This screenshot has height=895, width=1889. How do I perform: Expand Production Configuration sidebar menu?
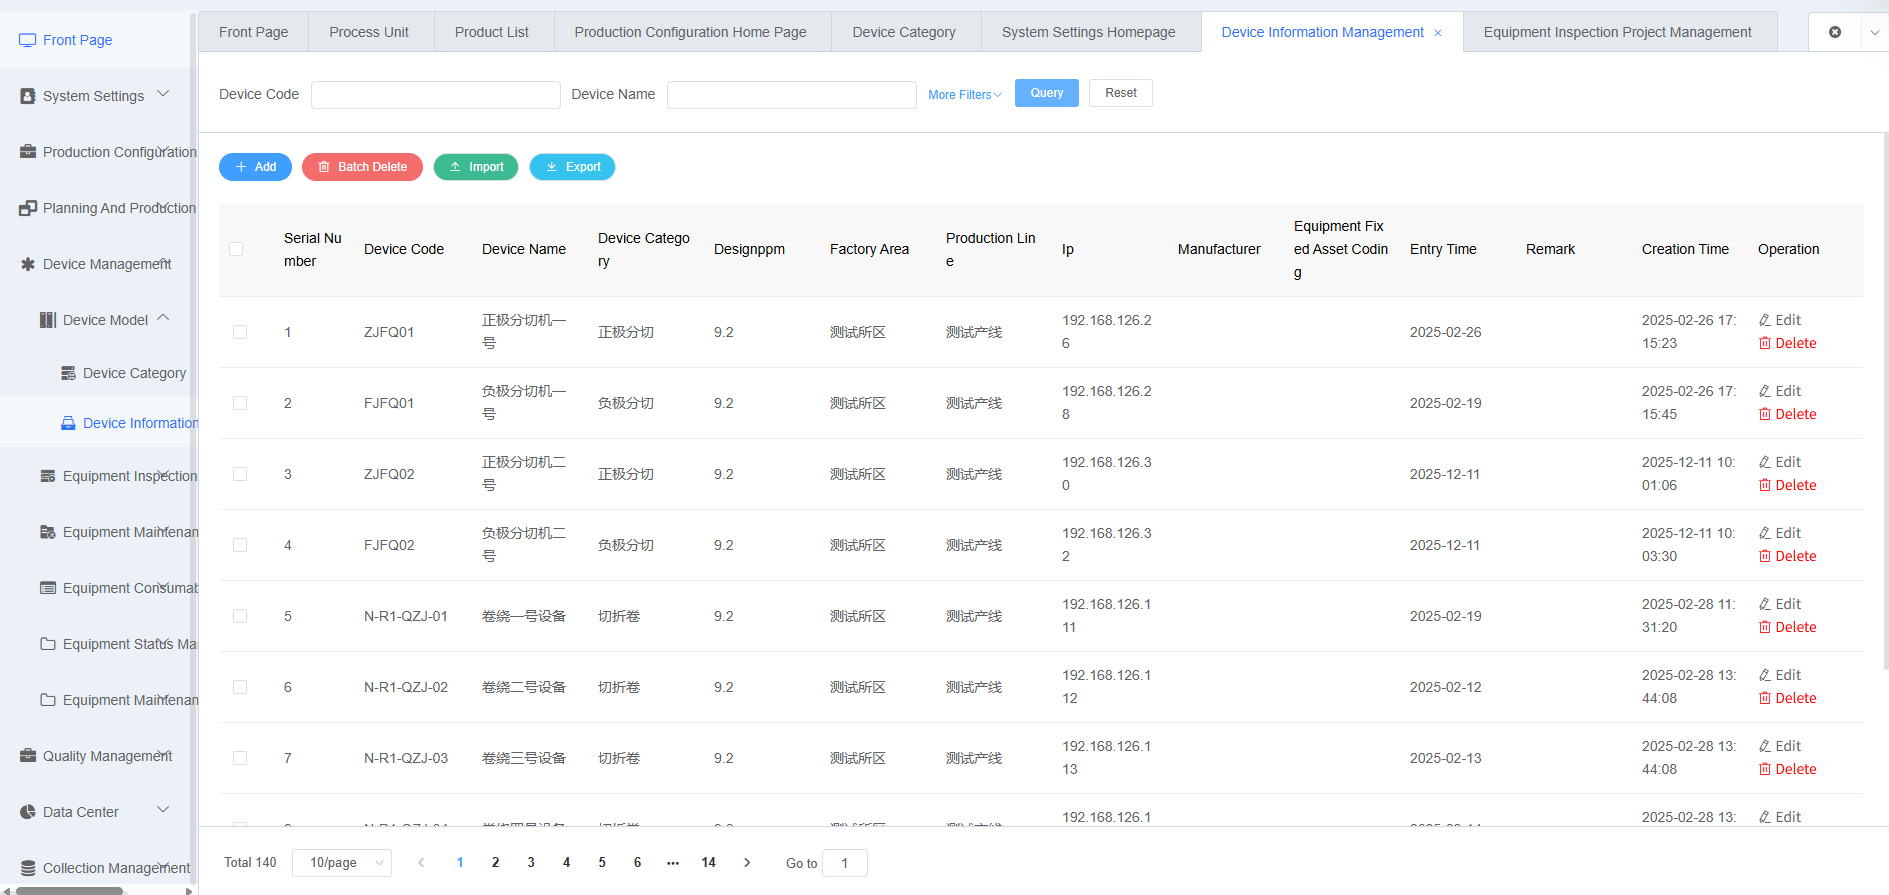pyautogui.click(x=163, y=150)
